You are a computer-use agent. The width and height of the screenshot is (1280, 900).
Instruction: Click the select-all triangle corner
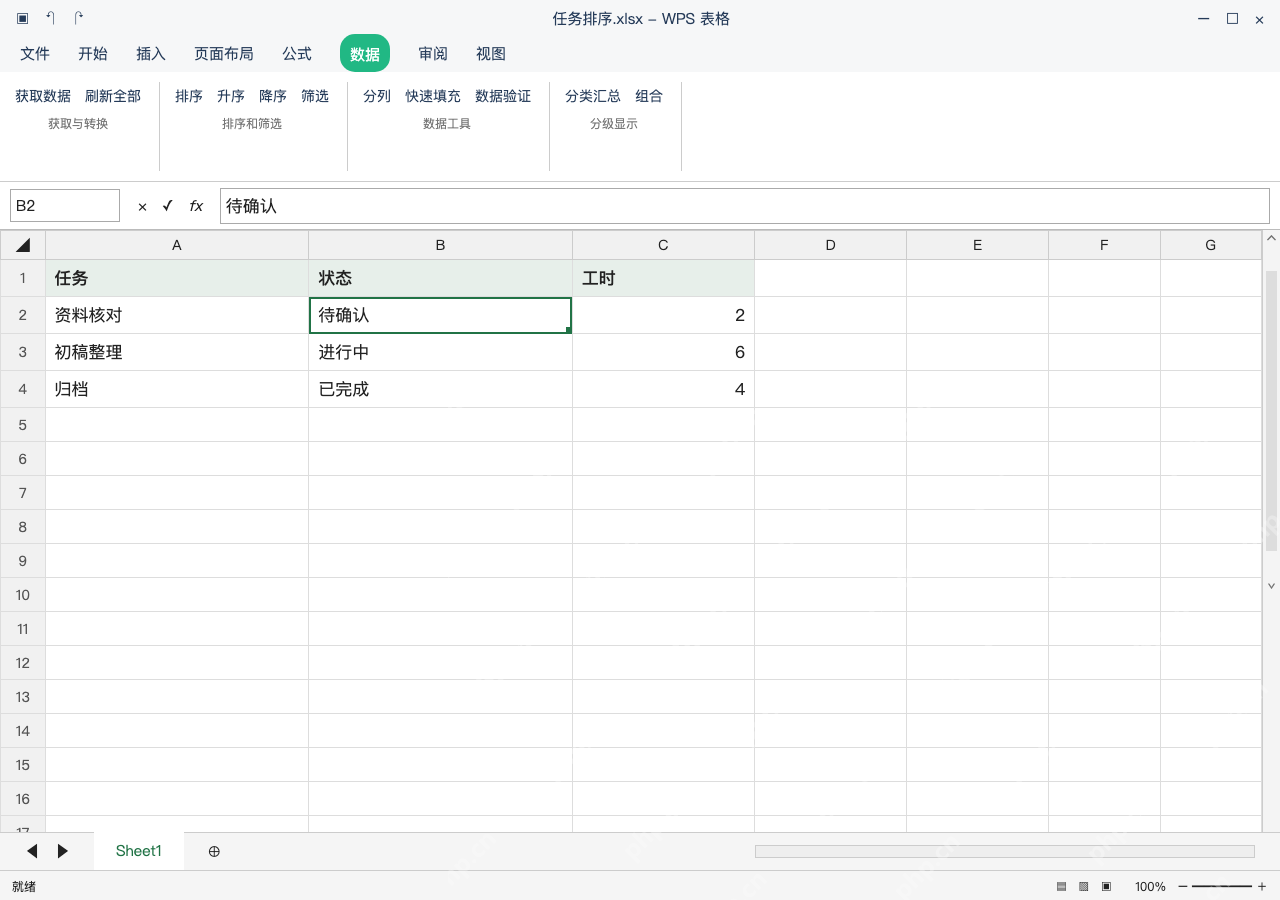[x=23, y=245]
